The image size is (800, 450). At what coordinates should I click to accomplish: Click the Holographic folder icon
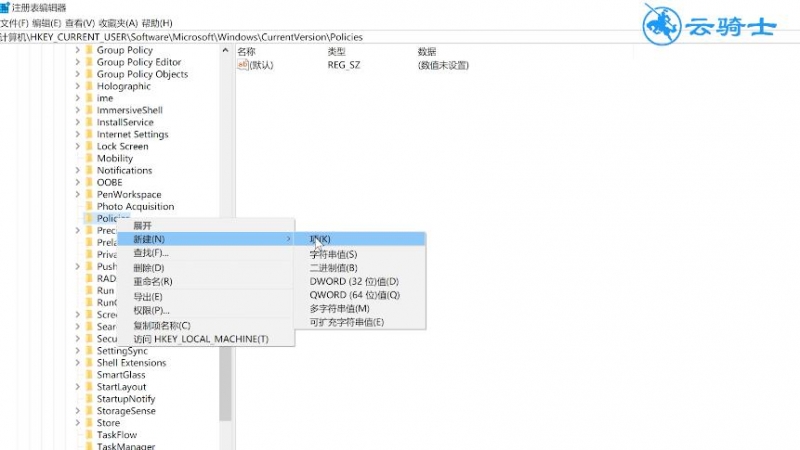click(89, 86)
